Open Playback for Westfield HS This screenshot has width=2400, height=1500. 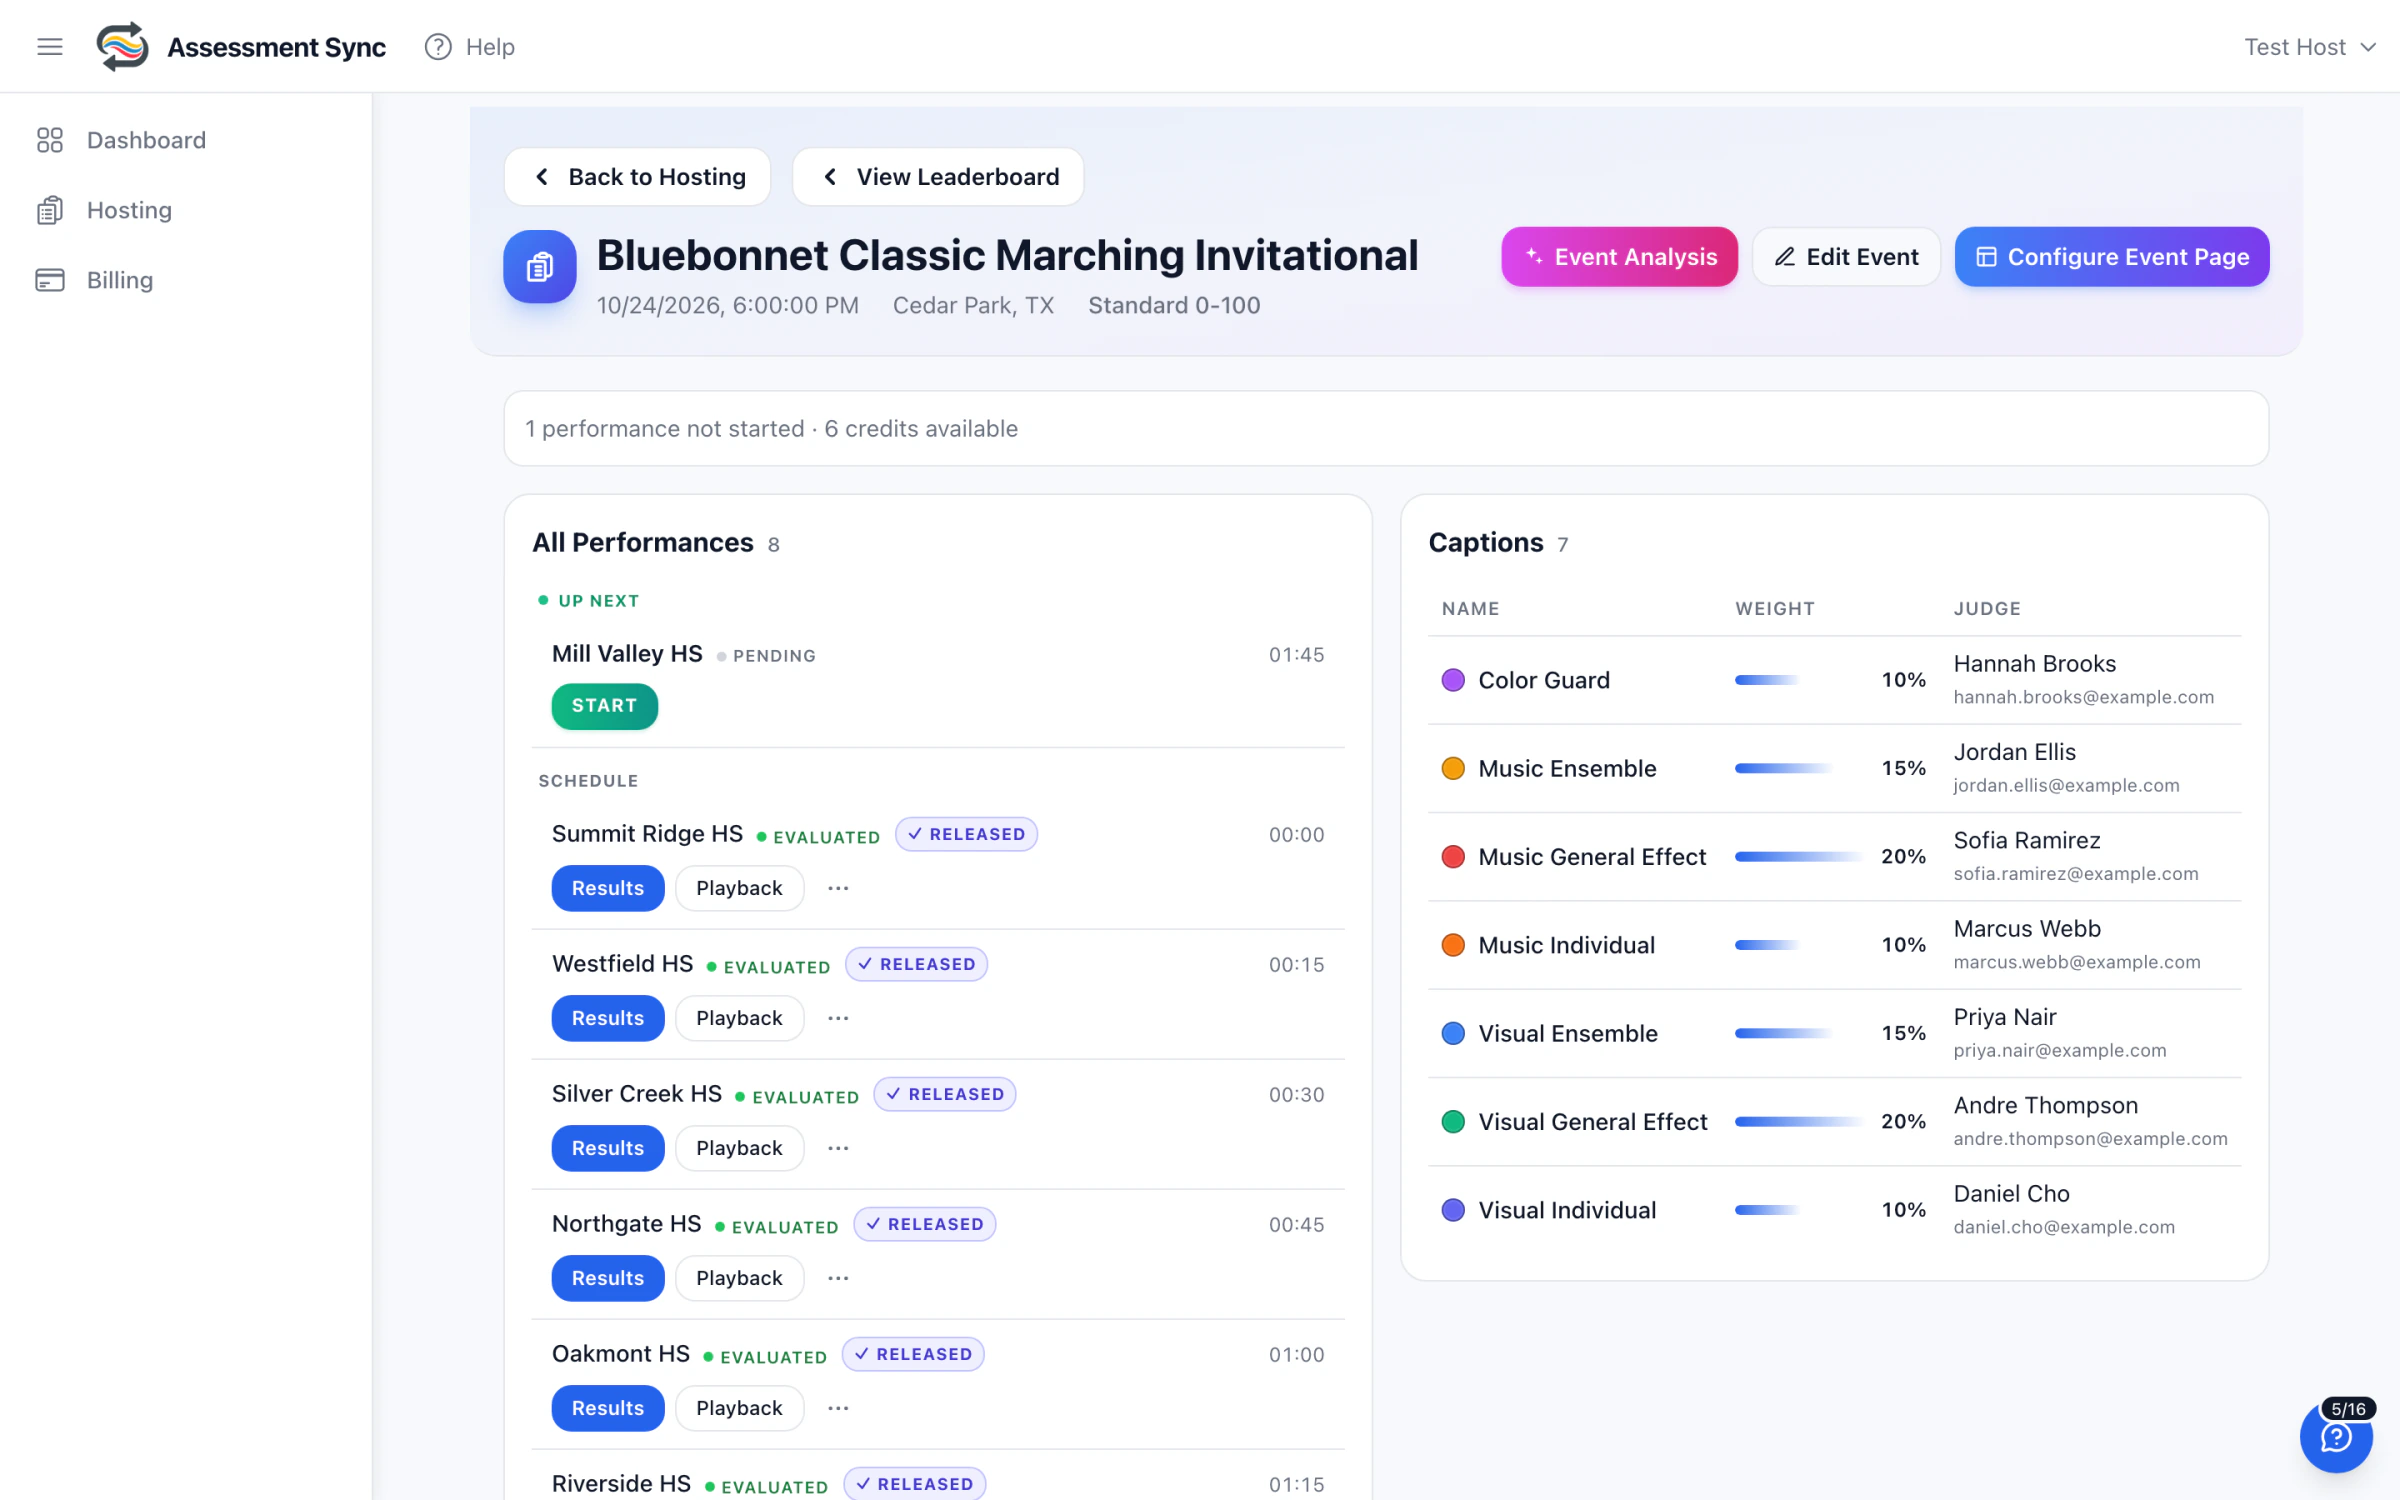(740, 1018)
